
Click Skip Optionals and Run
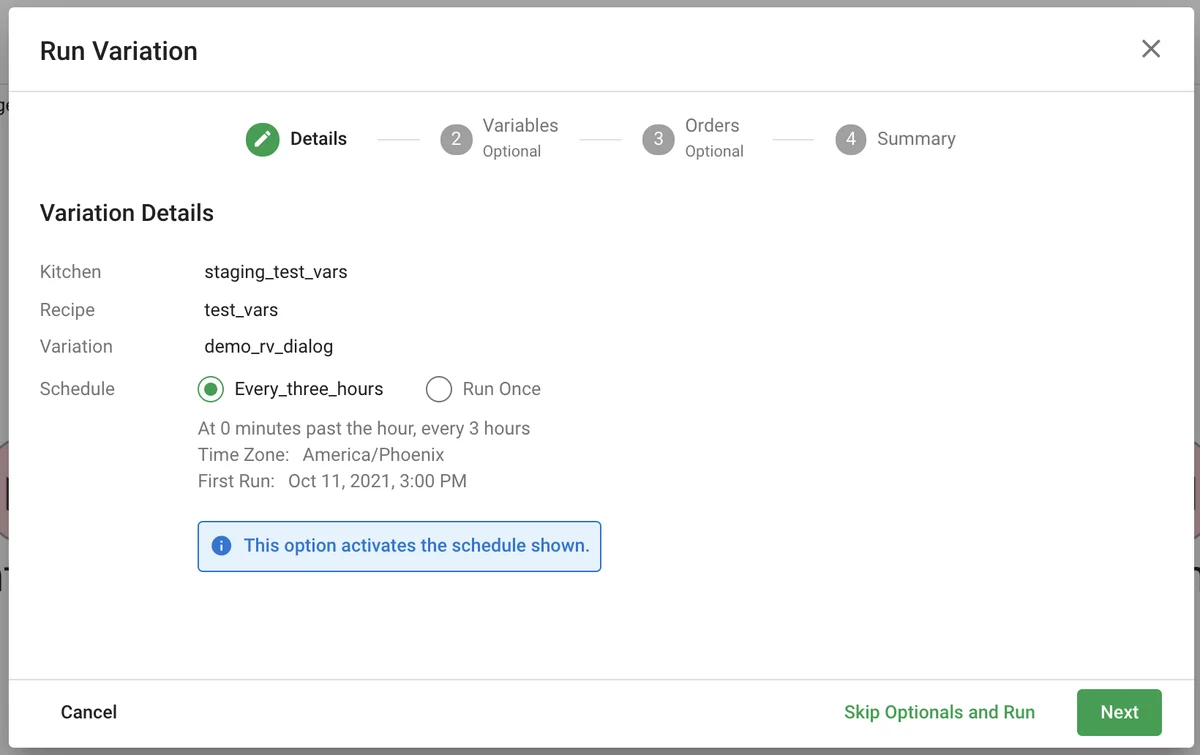(939, 712)
